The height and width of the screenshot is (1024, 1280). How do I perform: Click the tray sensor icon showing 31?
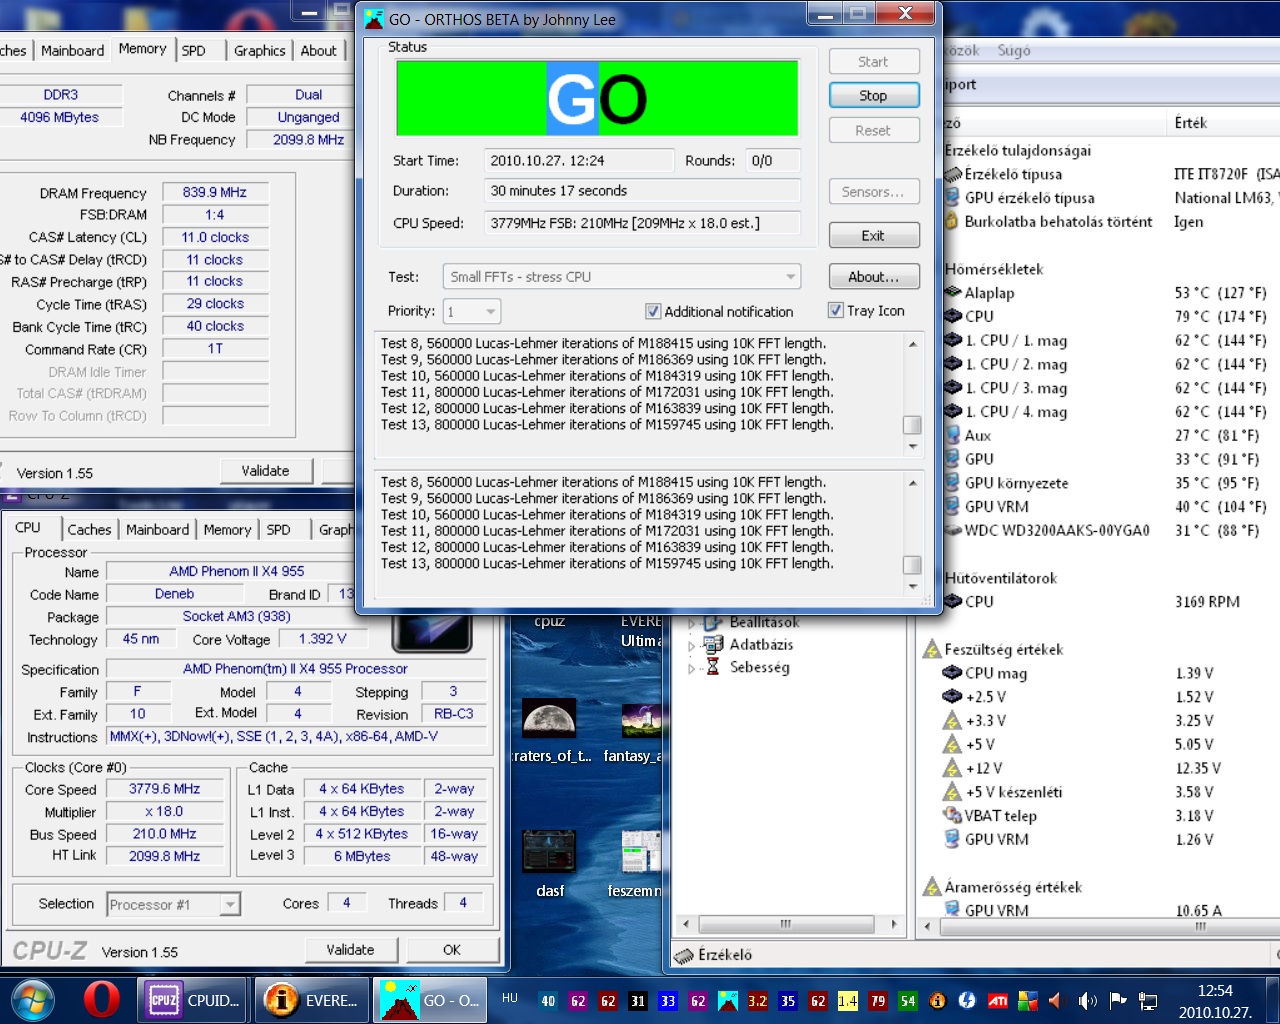(x=638, y=1000)
